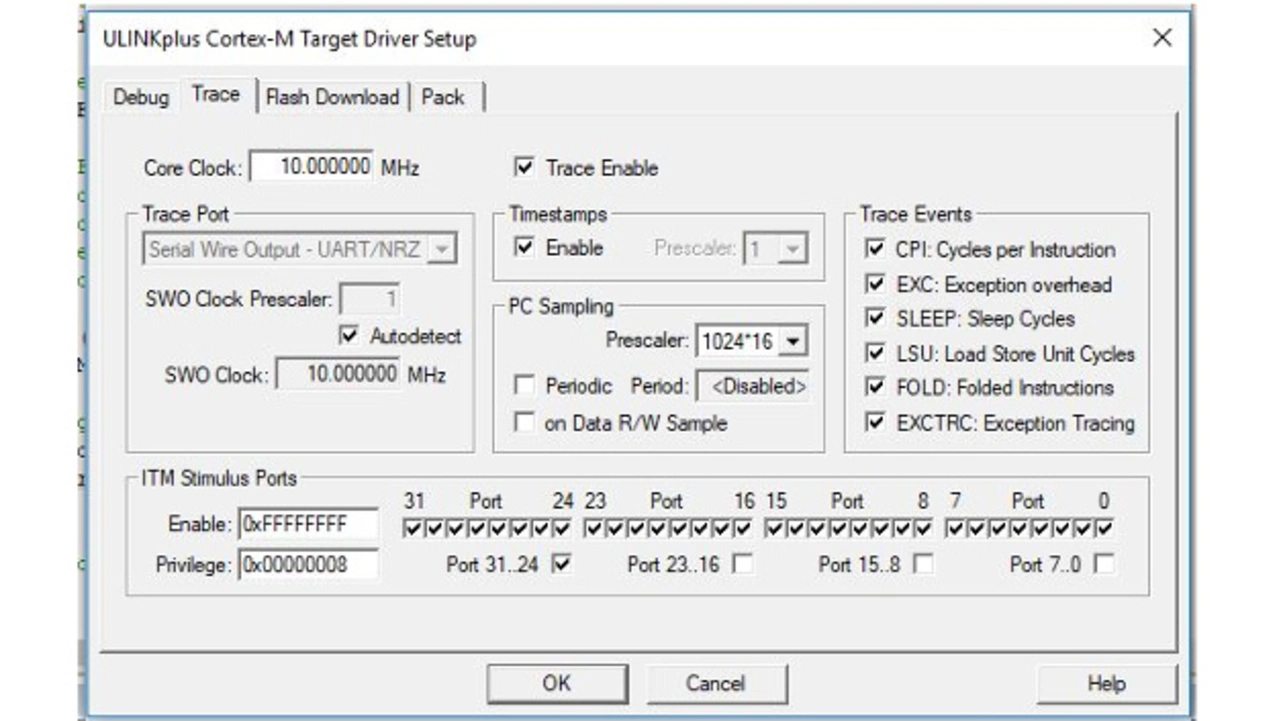Enable Periodic PC Sampling

[524, 386]
